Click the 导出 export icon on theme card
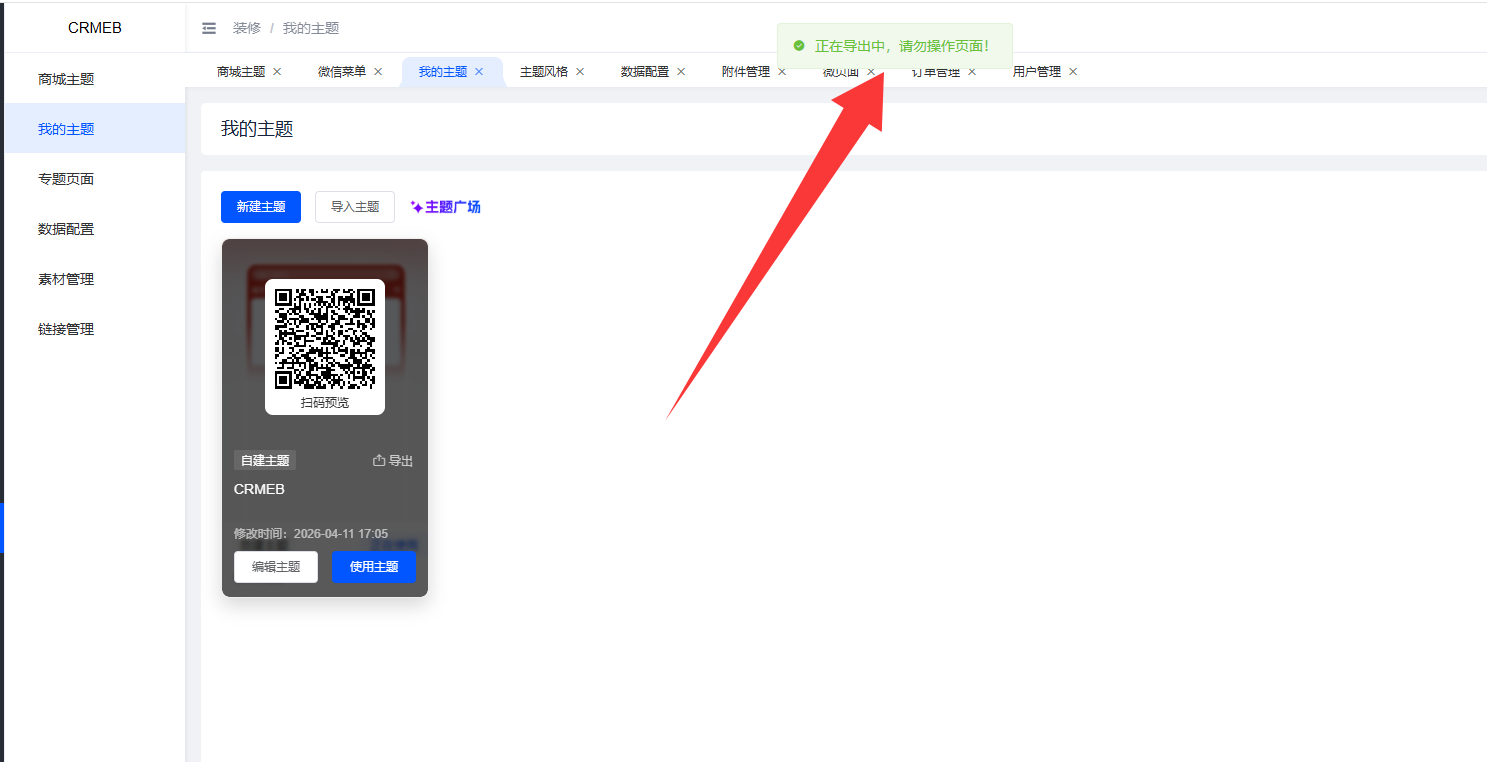Viewport: 1487px width, 762px height. [379, 461]
